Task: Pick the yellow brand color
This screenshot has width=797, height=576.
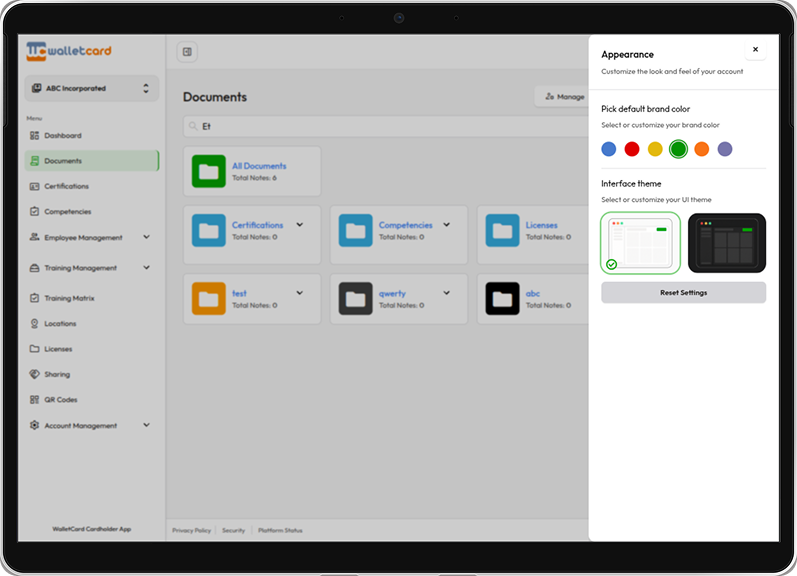Action: (x=655, y=149)
